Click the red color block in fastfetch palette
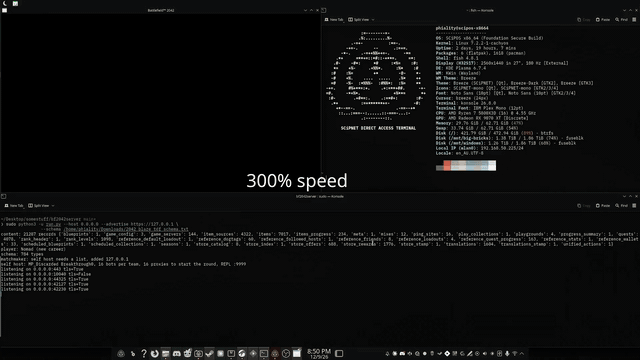This screenshot has width=640, height=360. 447,165
